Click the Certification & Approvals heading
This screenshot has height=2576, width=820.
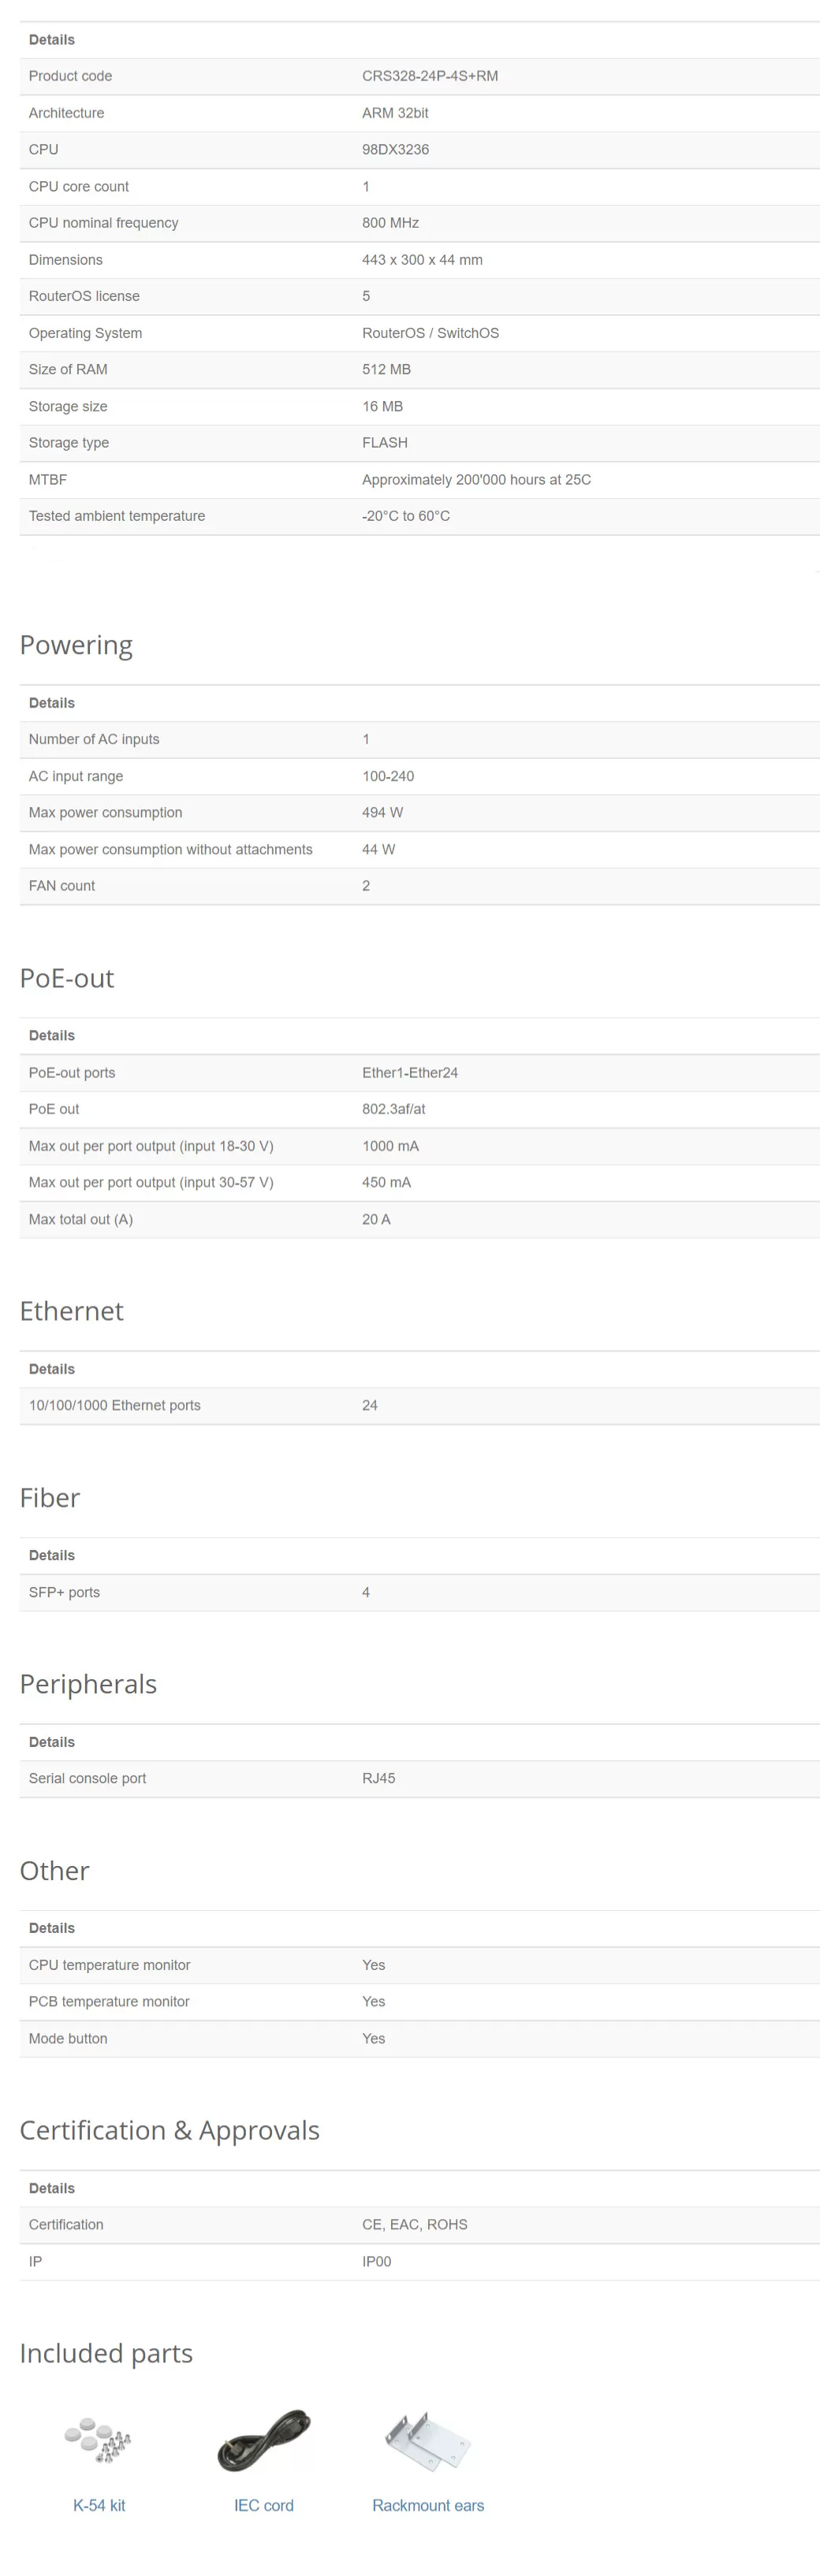pyautogui.click(x=170, y=2131)
